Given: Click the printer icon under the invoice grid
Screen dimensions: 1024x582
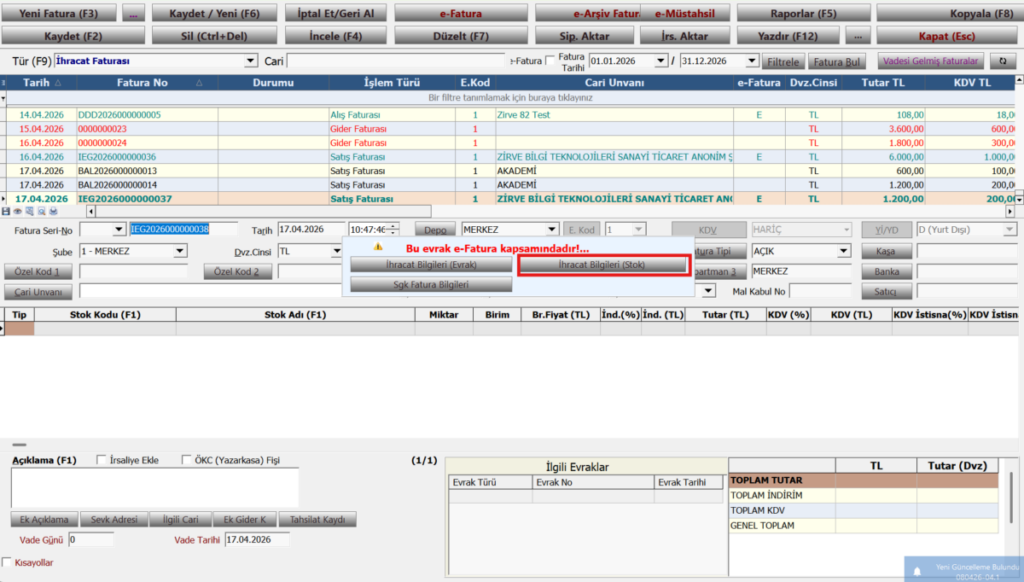Looking at the screenshot, I should [x=54, y=212].
